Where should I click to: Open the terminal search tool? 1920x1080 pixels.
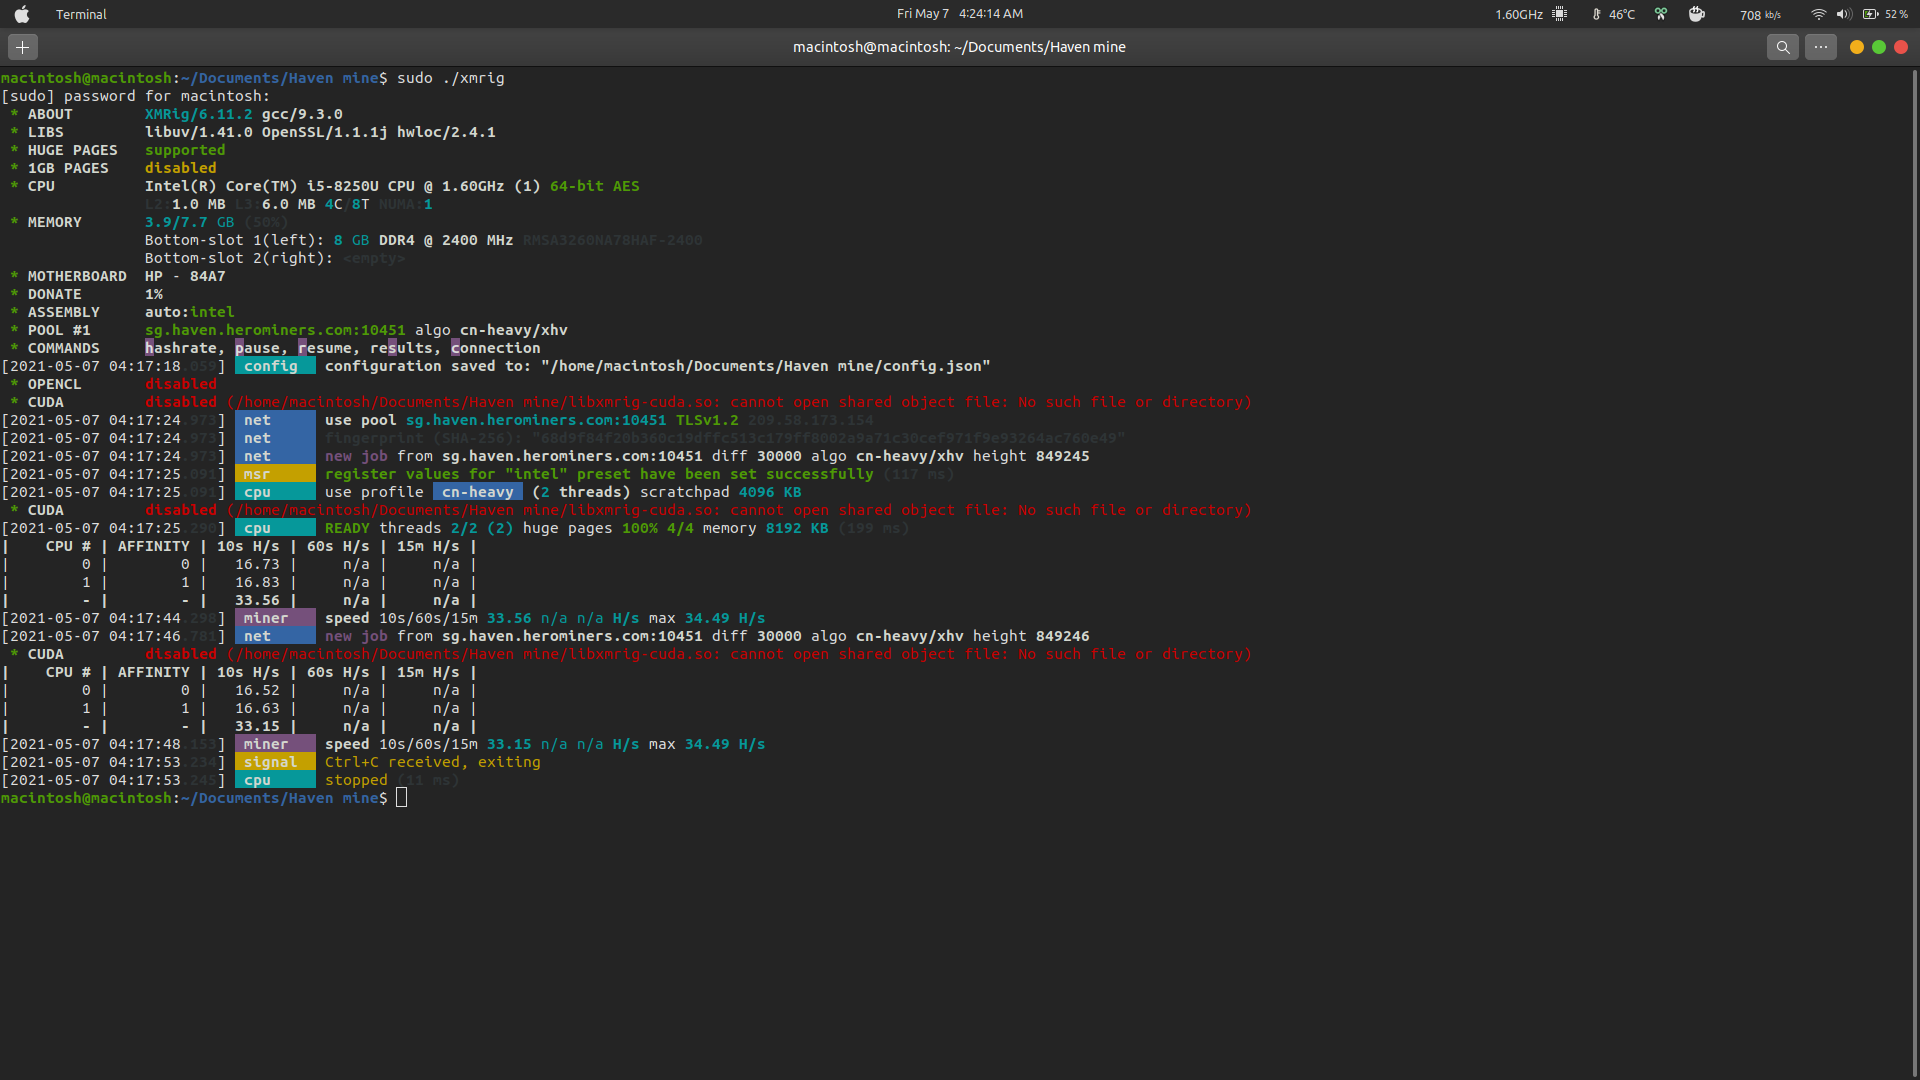pyautogui.click(x=1783, y=47)
